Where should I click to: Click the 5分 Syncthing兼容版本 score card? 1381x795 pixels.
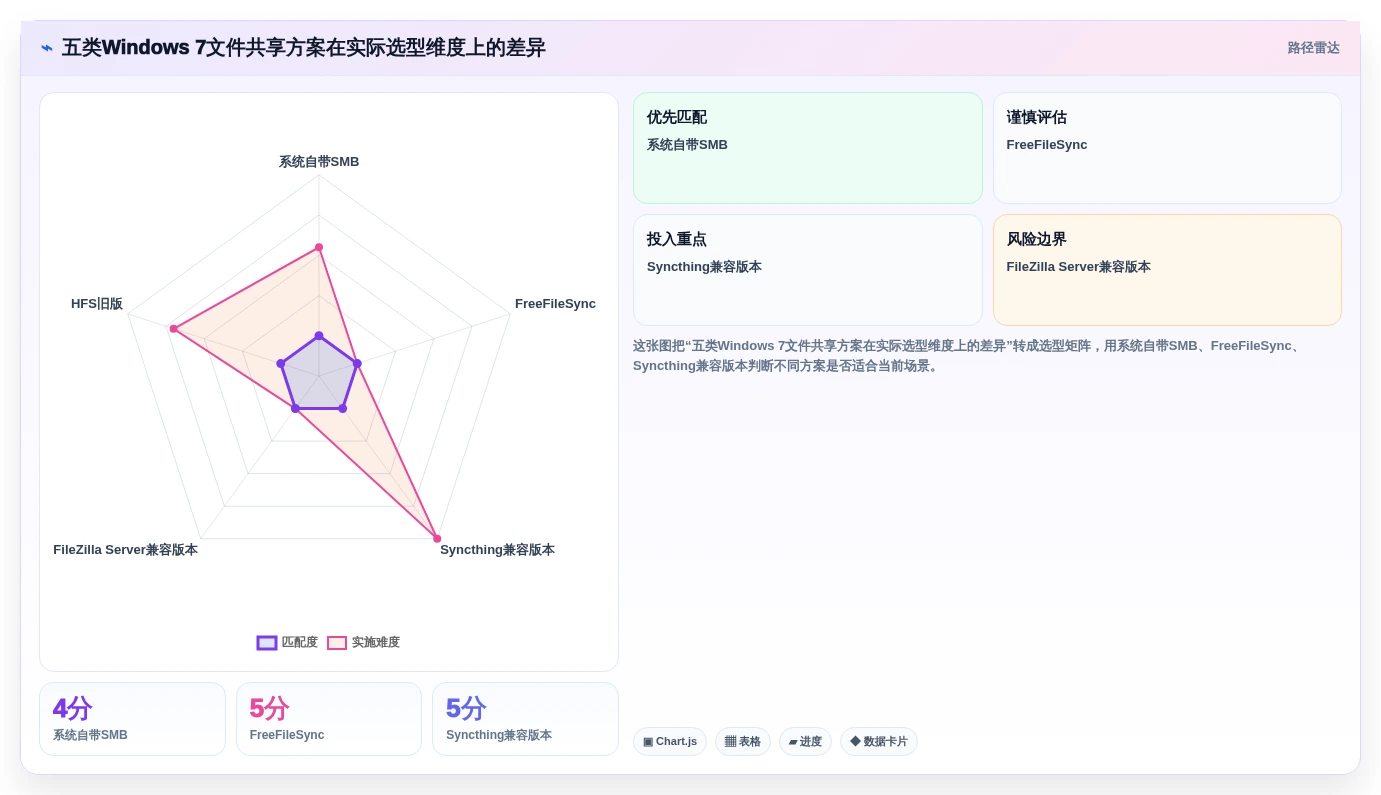[x=525, y=719]
